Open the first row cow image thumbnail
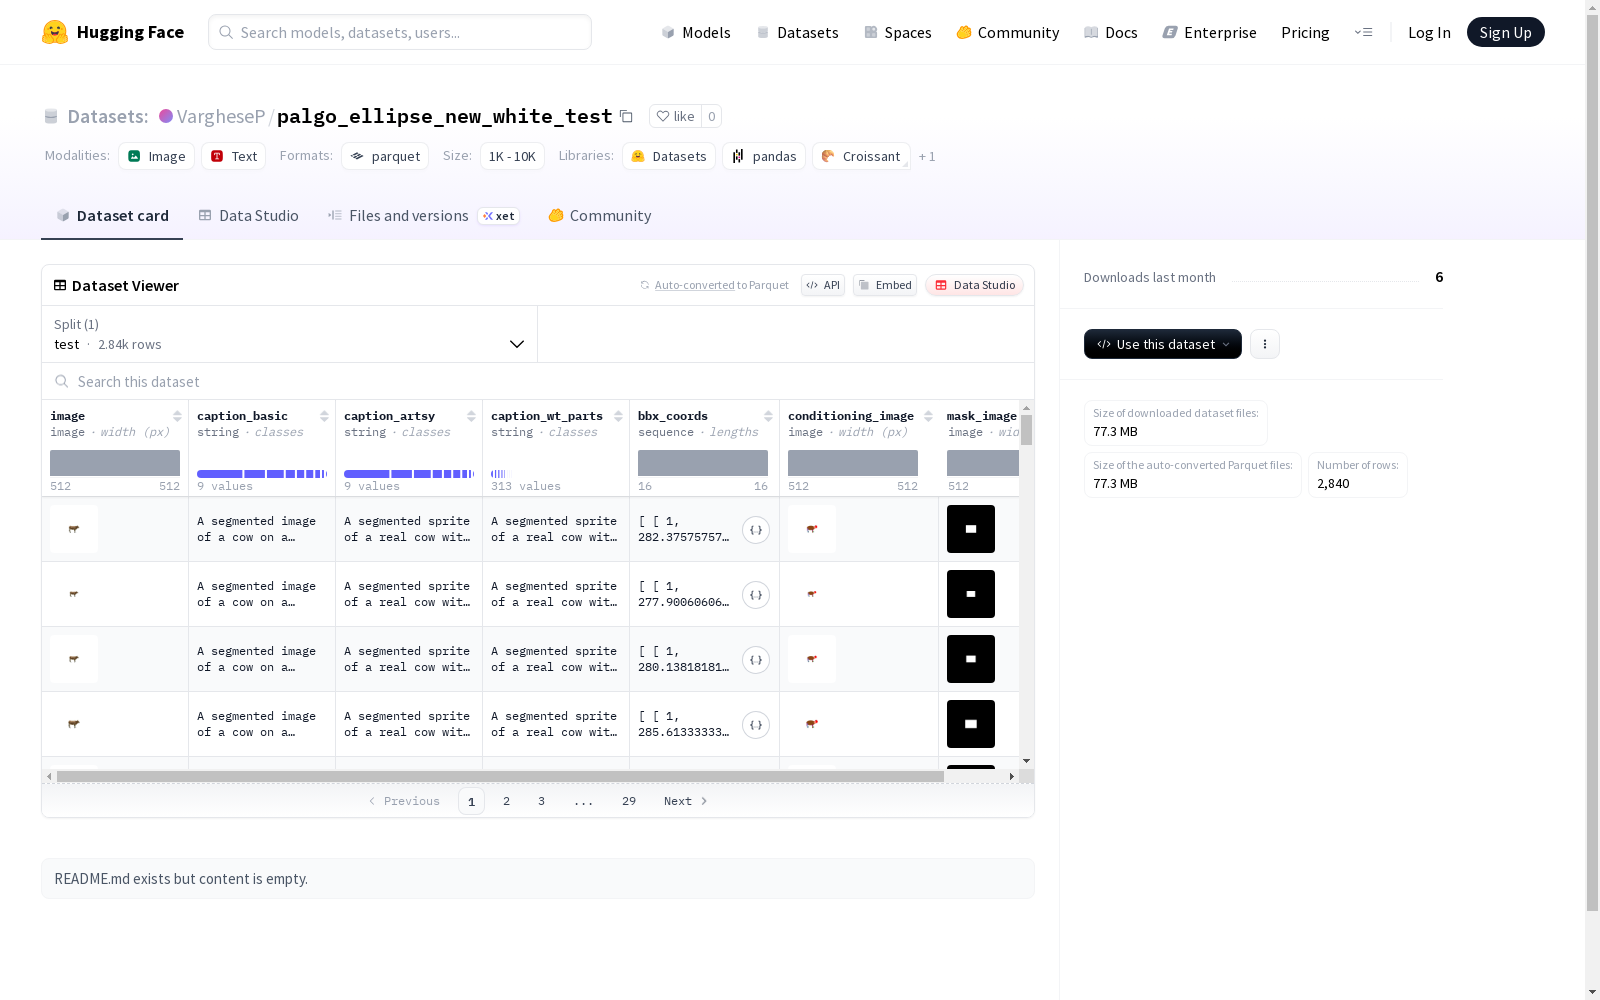Viewport: 1600px width, 1000px height. coord(74,529)
